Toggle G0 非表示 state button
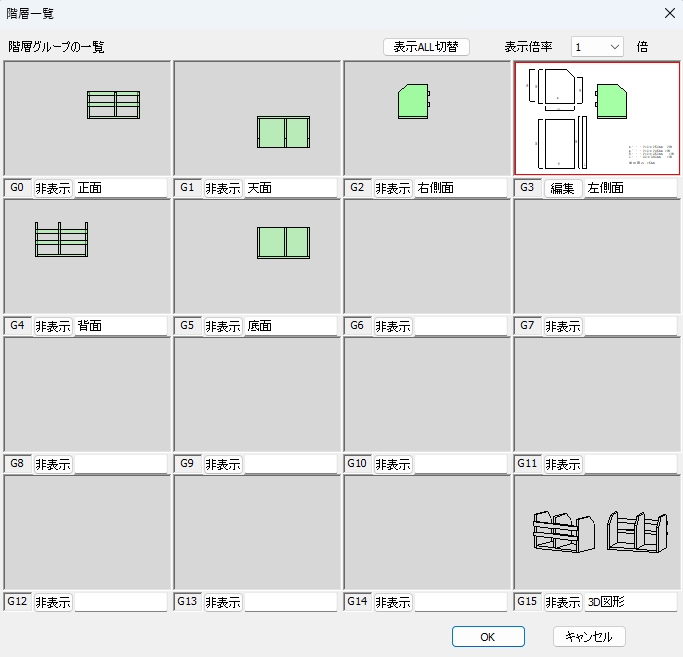The image size is (683, 657). 53,188
